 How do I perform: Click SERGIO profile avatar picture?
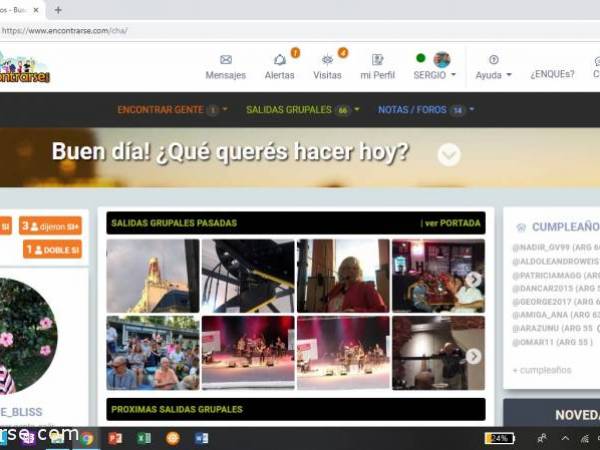pyautogui.click(x=442, y=60)
